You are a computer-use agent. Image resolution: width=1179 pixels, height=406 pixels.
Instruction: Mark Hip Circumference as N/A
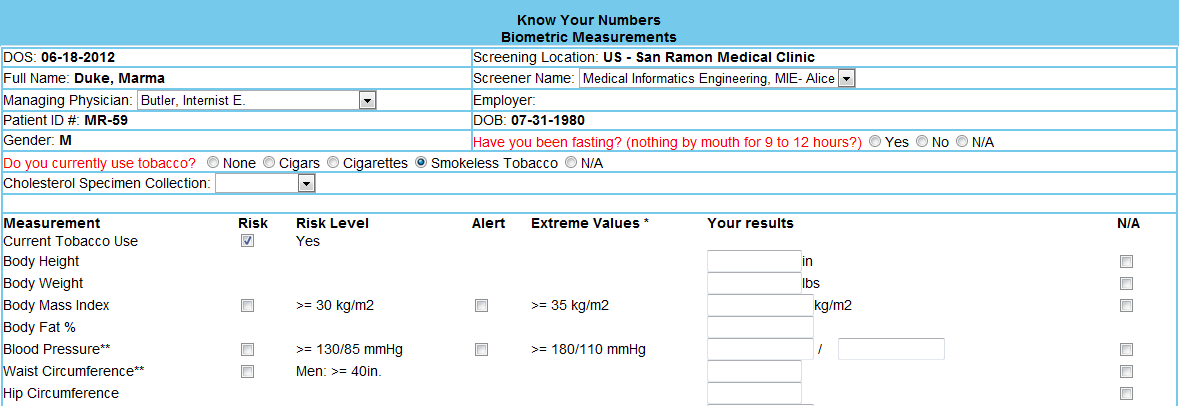pos(1126,394)
